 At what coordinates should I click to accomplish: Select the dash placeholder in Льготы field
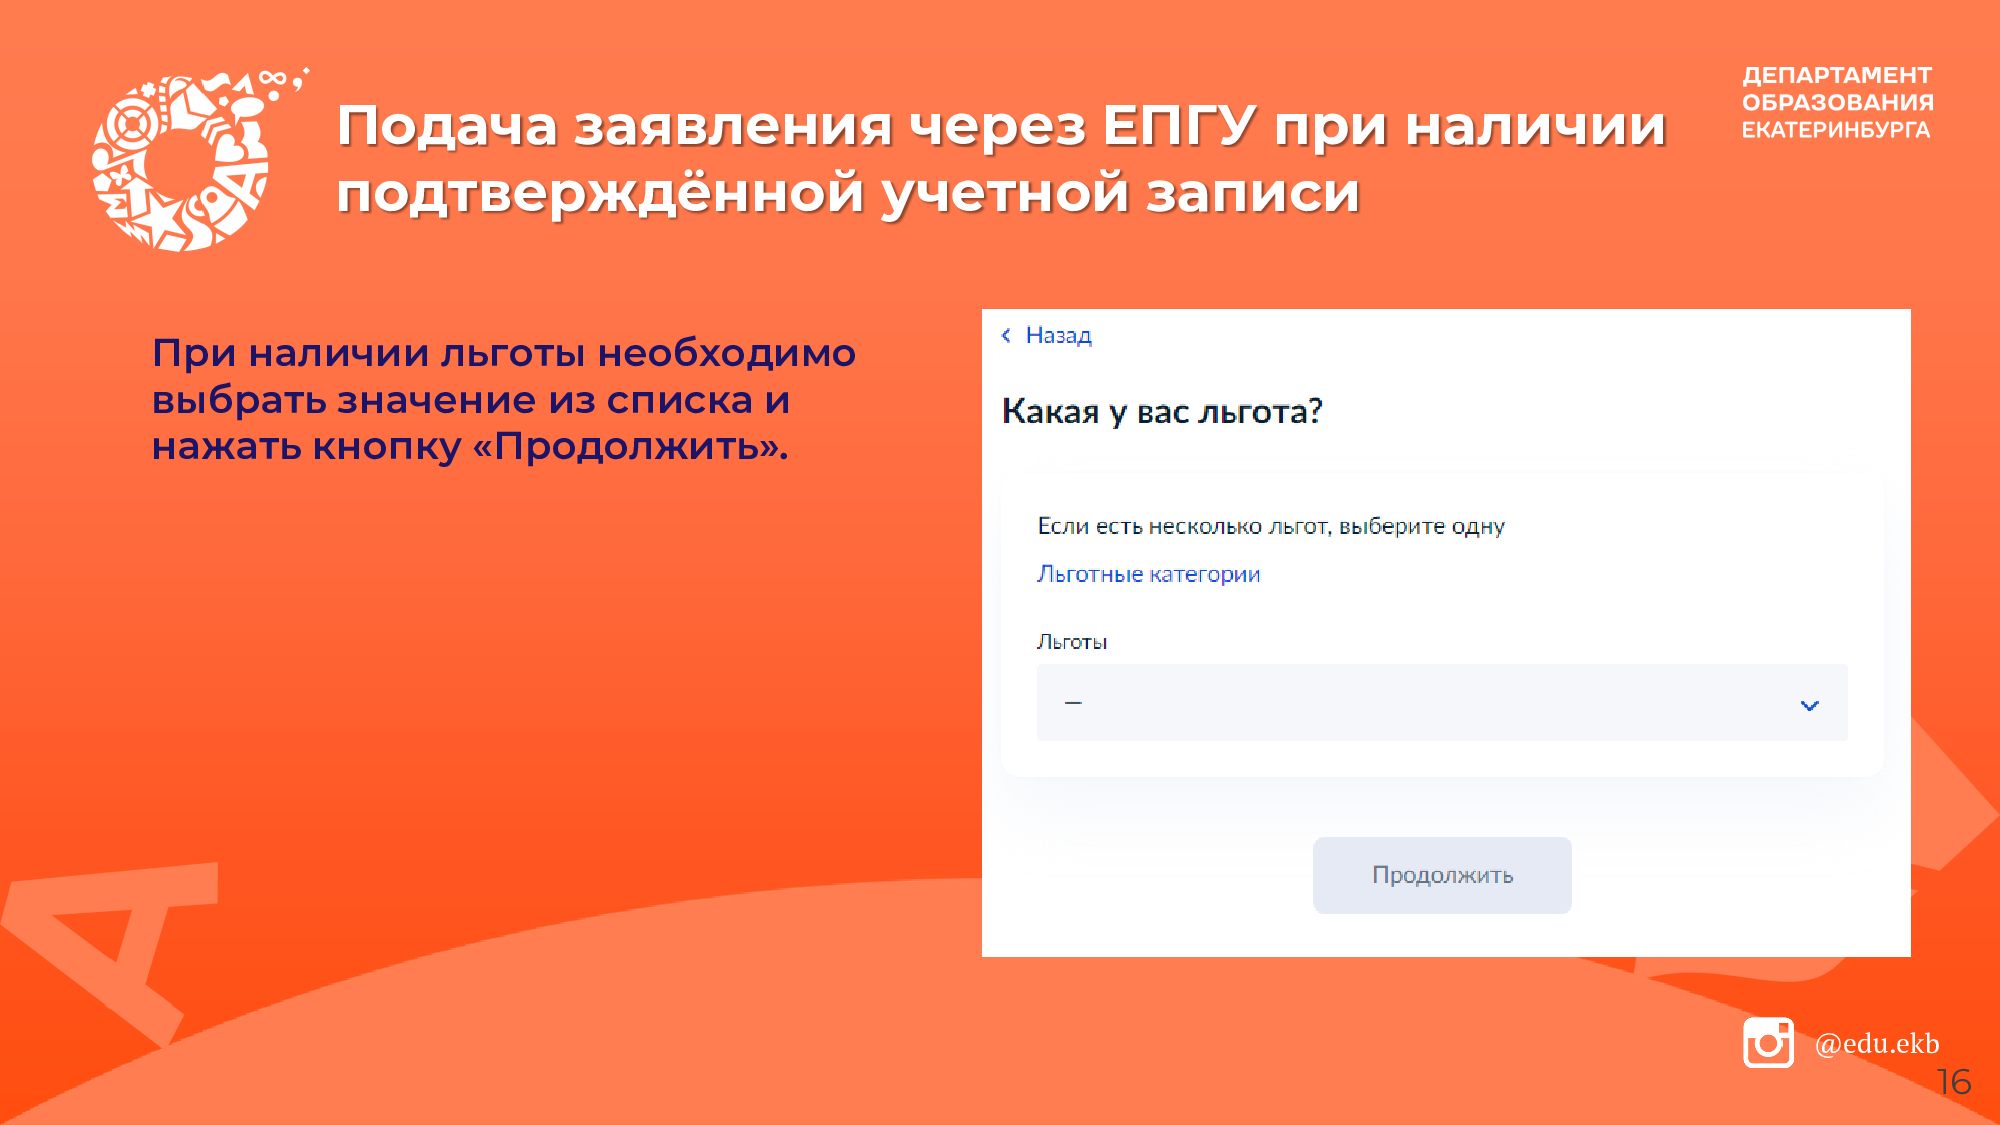tap(1073, 703)
